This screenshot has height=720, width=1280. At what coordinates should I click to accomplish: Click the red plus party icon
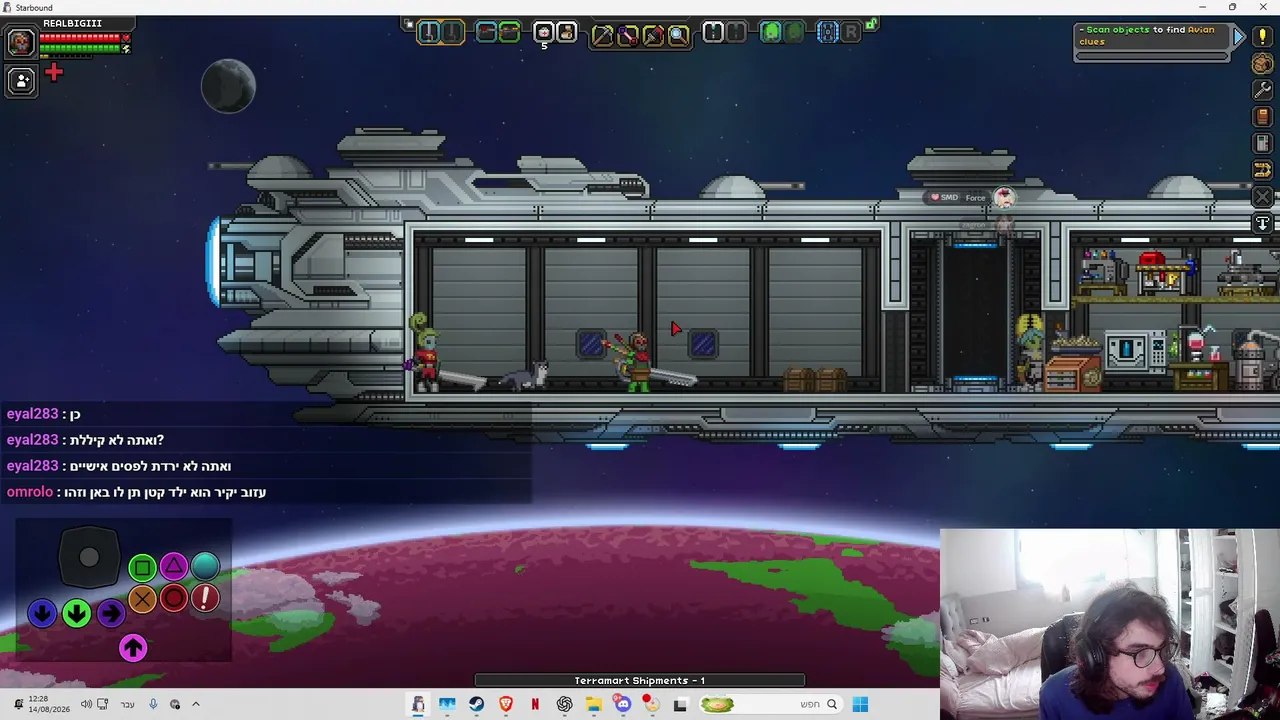(54, 72)
